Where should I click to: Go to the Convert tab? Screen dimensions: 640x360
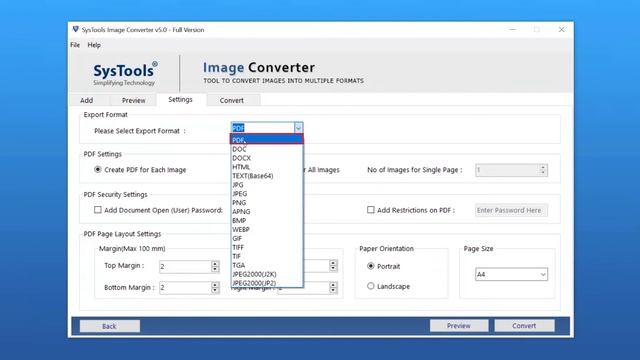(232, 100)
